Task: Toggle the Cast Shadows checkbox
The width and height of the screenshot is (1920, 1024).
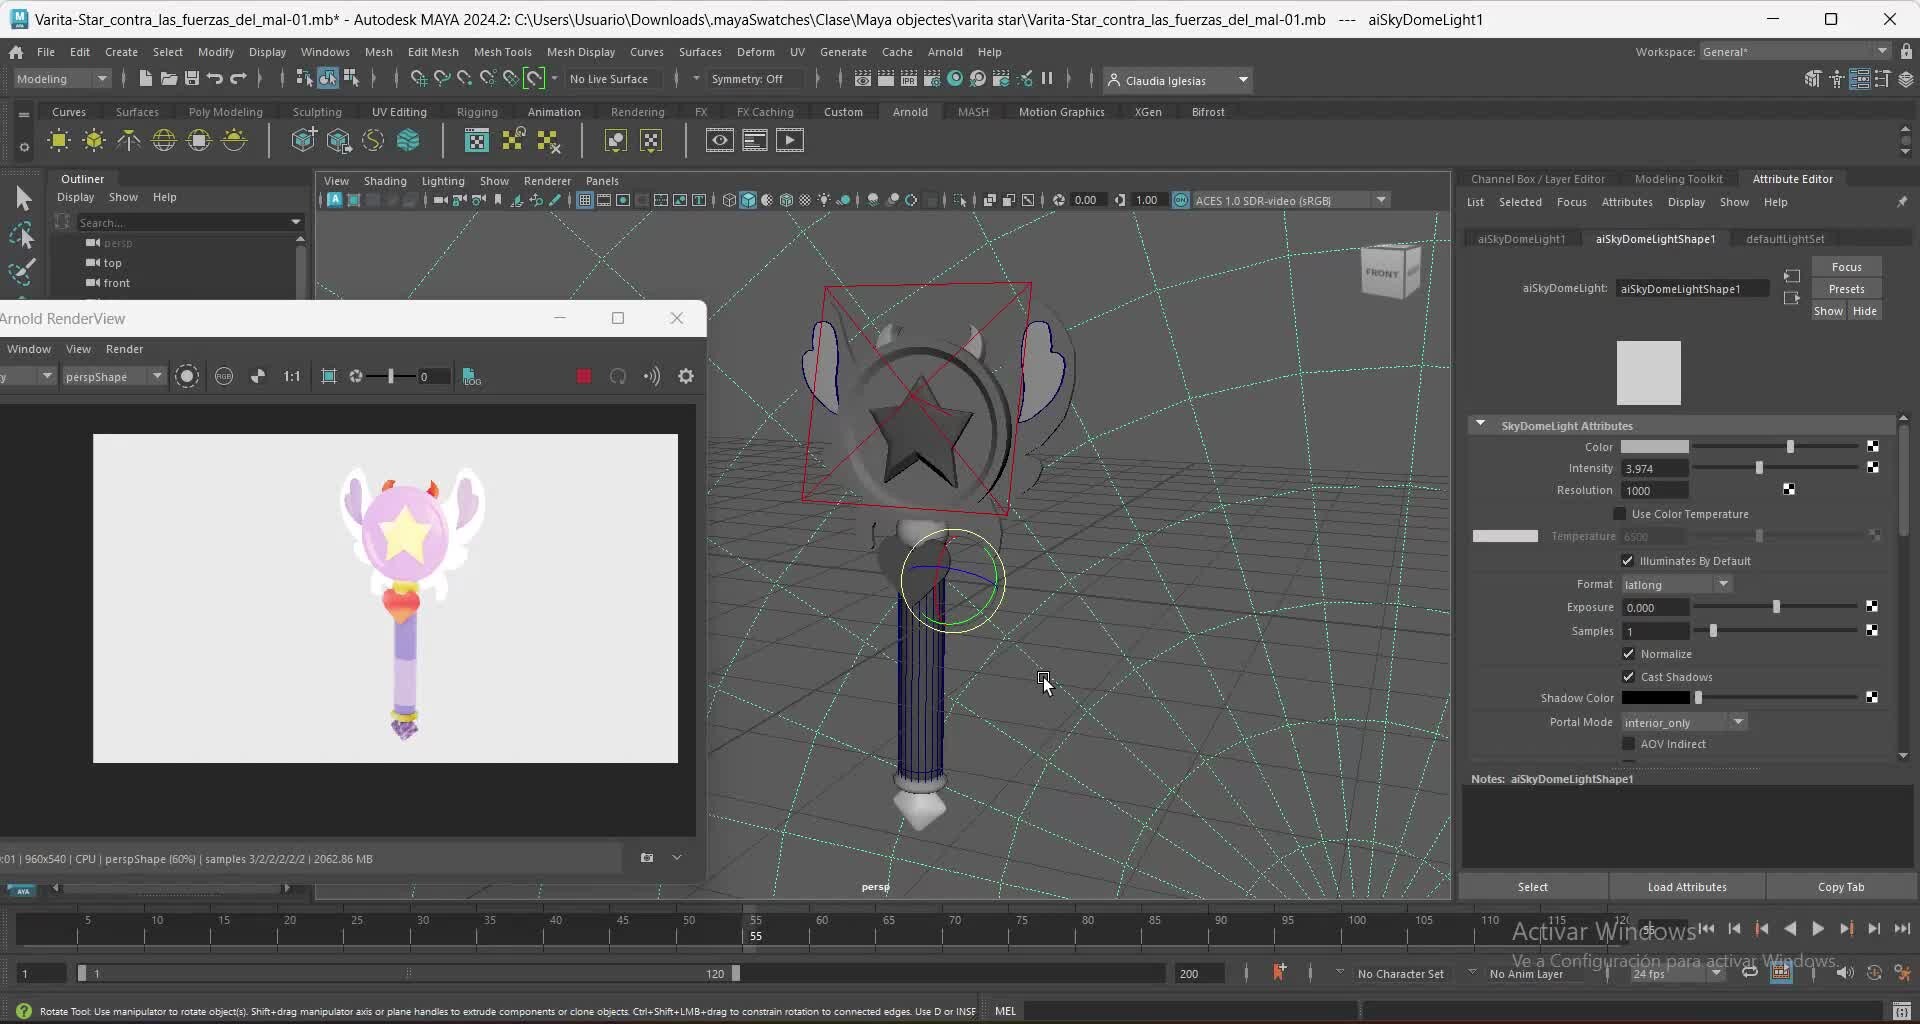Action: [1629, 677]
